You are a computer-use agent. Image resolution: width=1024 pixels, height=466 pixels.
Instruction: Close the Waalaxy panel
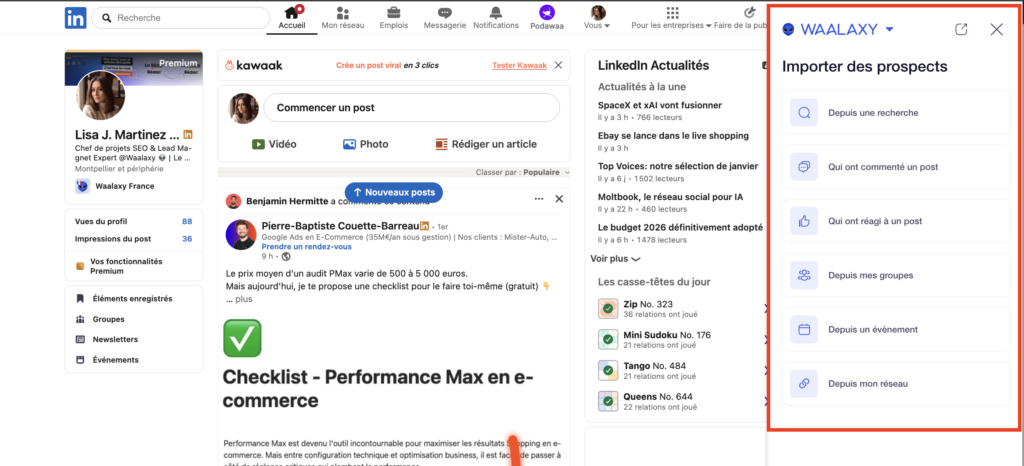[997, 29]
